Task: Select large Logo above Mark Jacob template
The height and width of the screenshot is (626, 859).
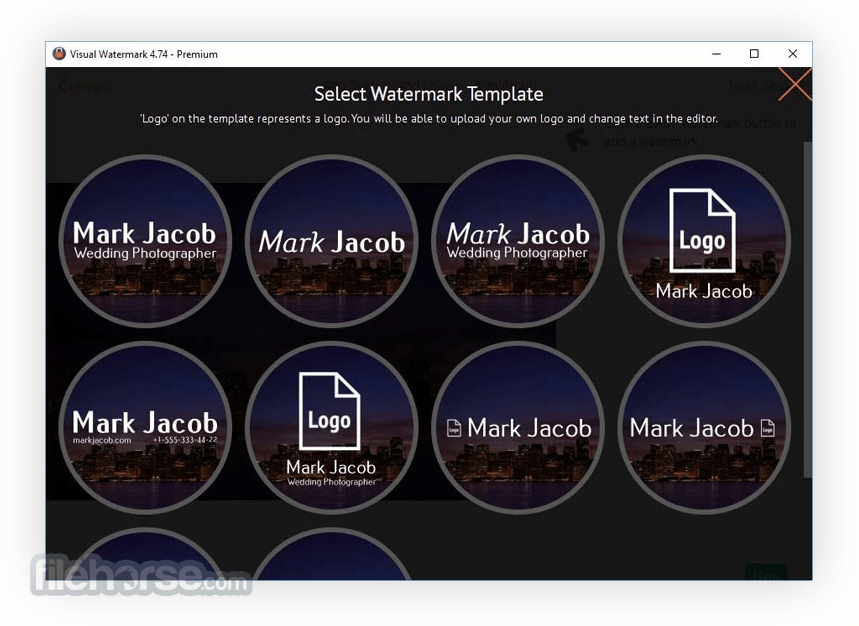Action: [704, 241]
